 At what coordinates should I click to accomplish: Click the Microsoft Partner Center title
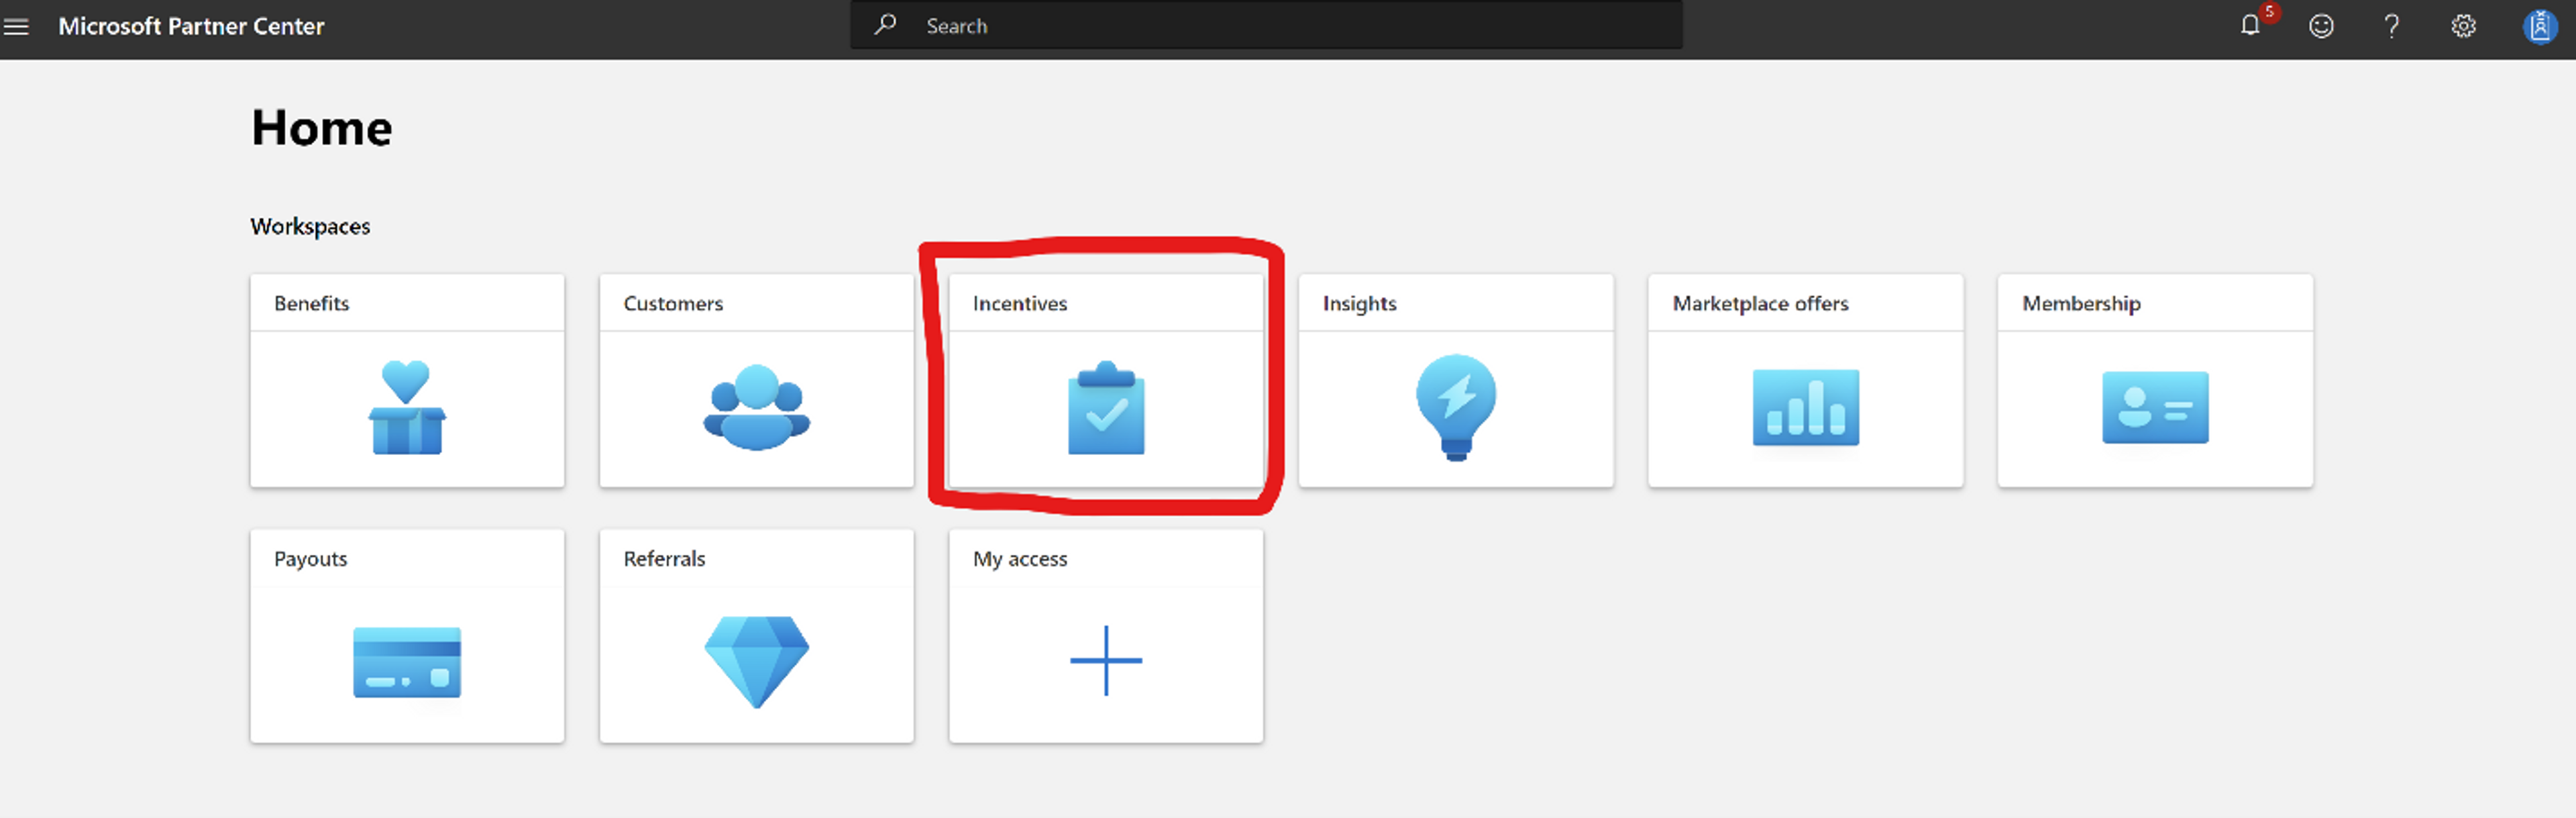pos(191,26)
